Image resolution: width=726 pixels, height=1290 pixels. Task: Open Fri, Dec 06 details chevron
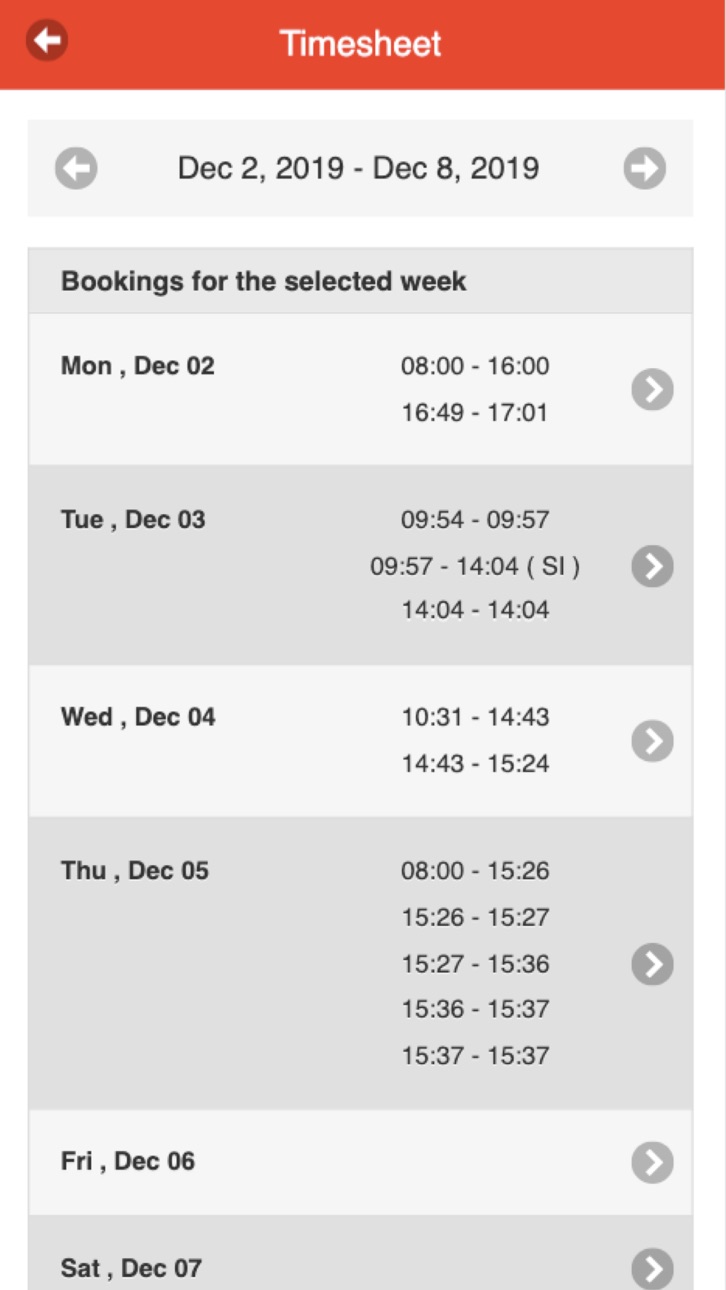click(x=652, y=1163)
